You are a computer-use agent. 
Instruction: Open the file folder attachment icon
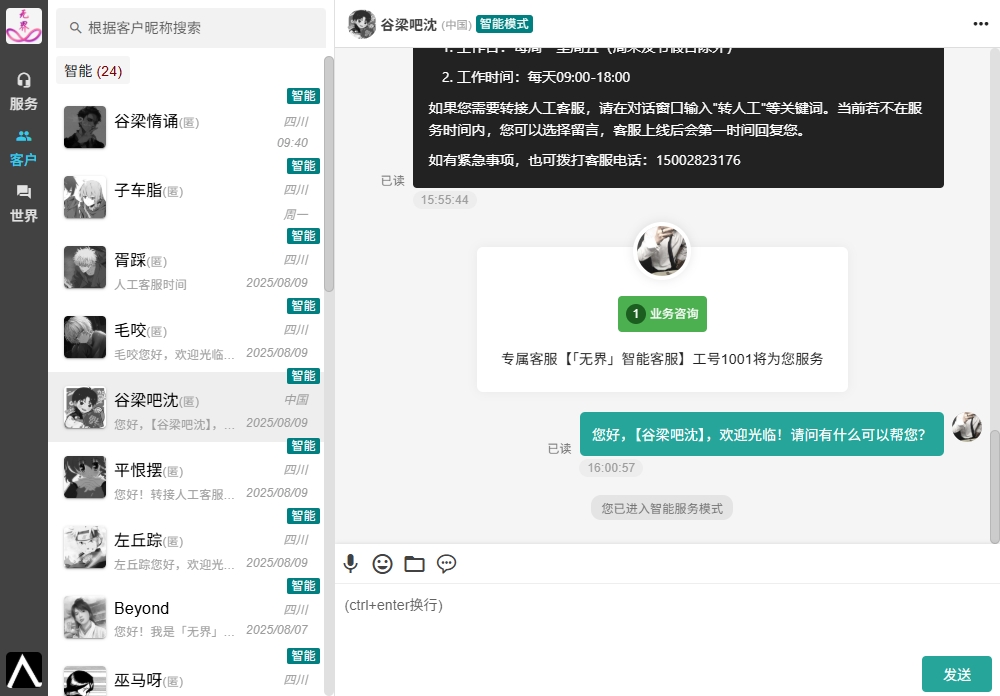point(415,564)
